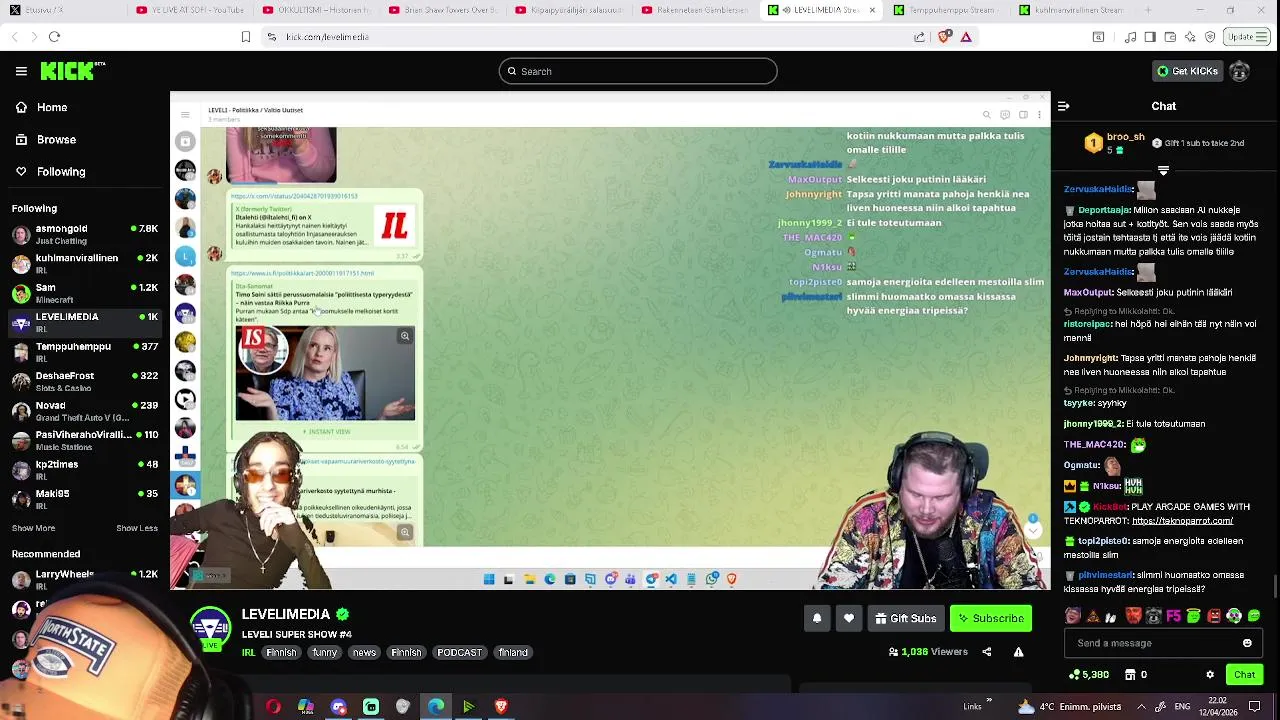1280x720 pixels.
Task: Open user profile avatar at top right
Action: [1239, 71]
